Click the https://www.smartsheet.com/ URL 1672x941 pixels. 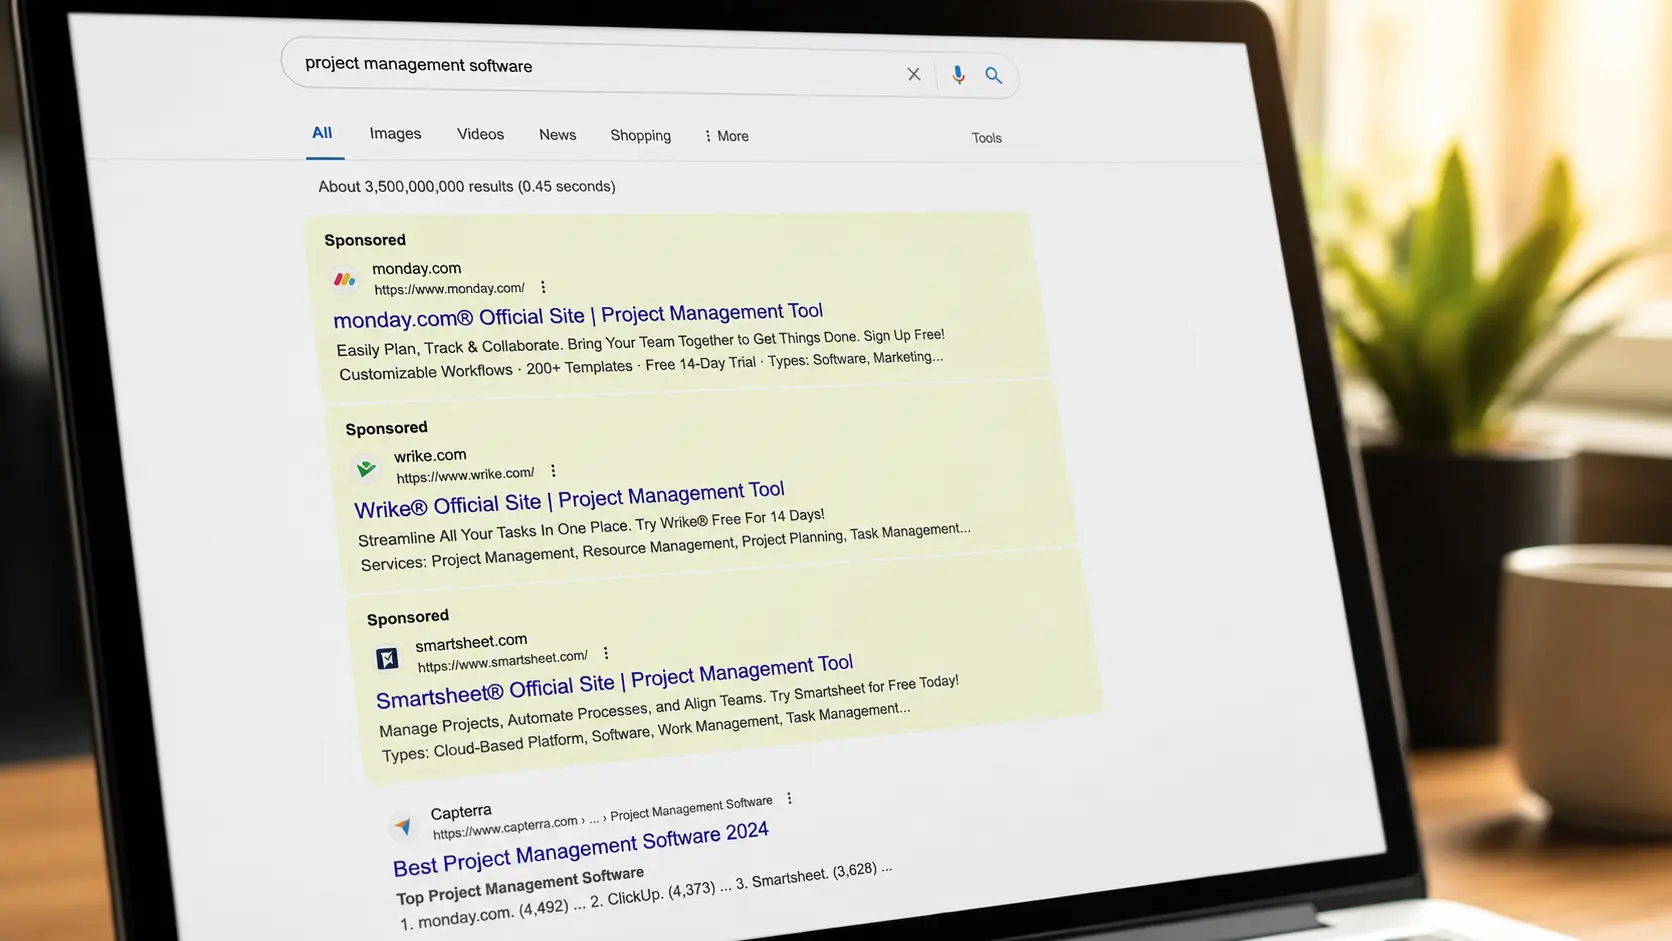tap(502, 660)
